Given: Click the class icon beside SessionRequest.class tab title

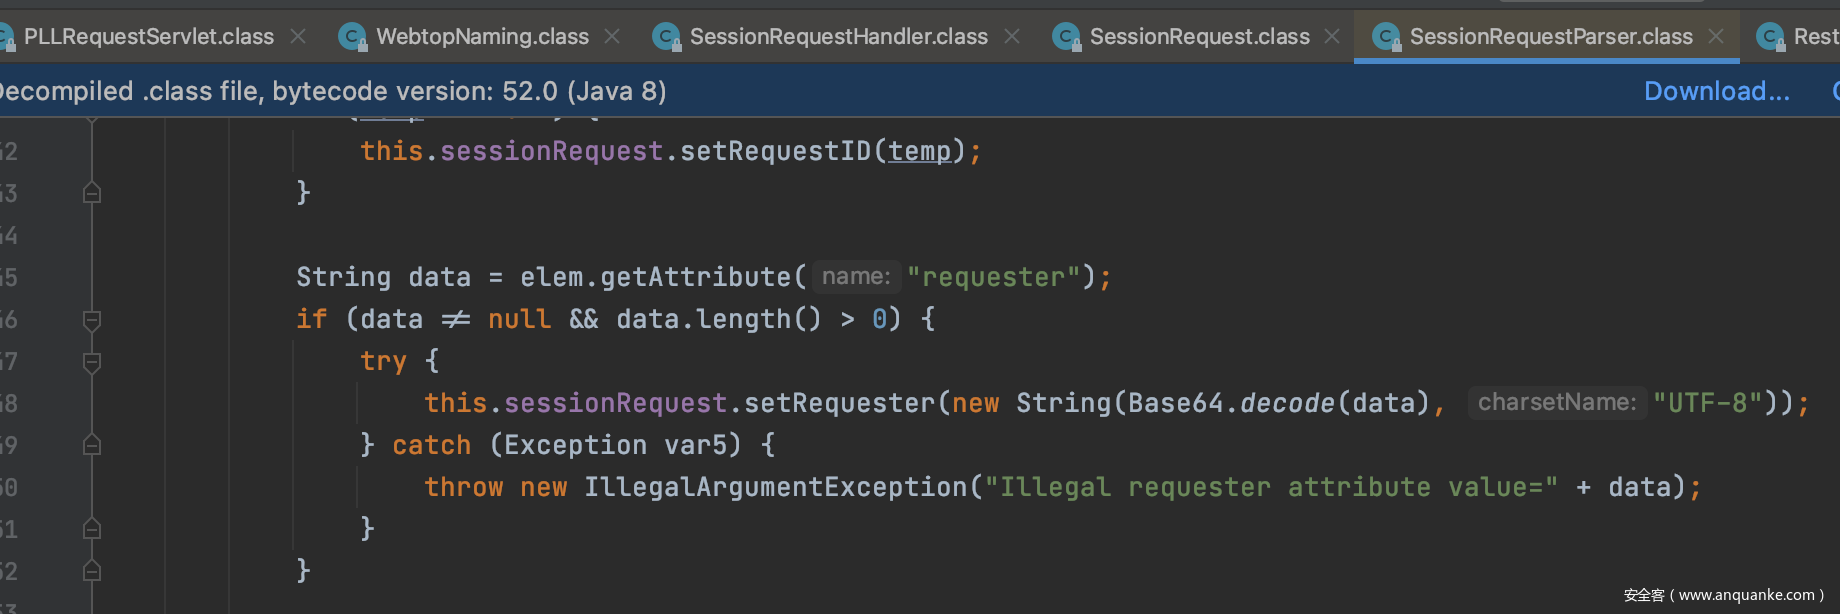Looking at the screenshot, I should (1066, 37).
